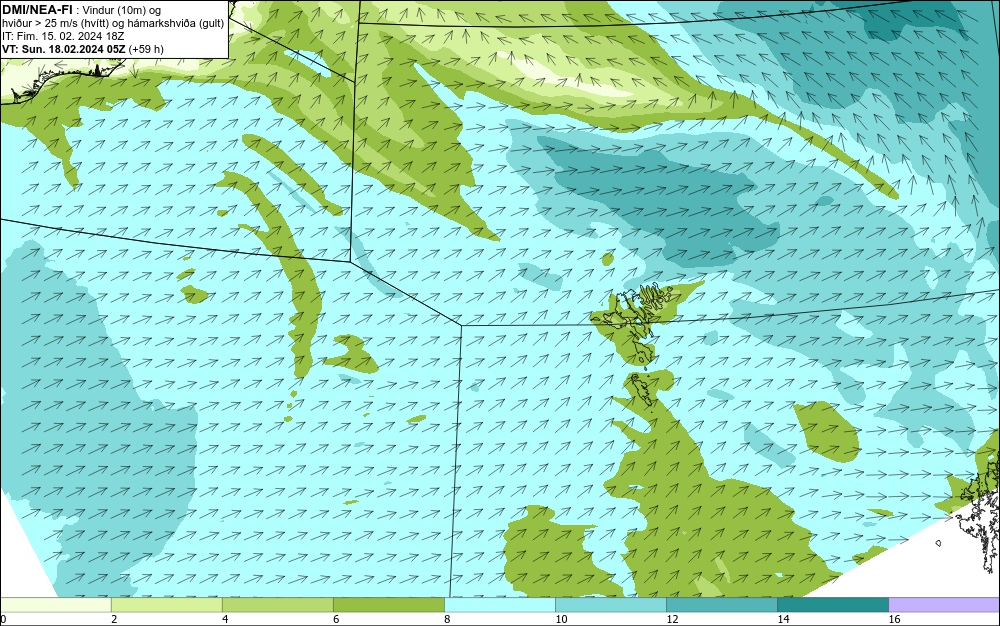1000x626 pixels.
Task: Click the legend scale label '12'
Action: [672, 619]
